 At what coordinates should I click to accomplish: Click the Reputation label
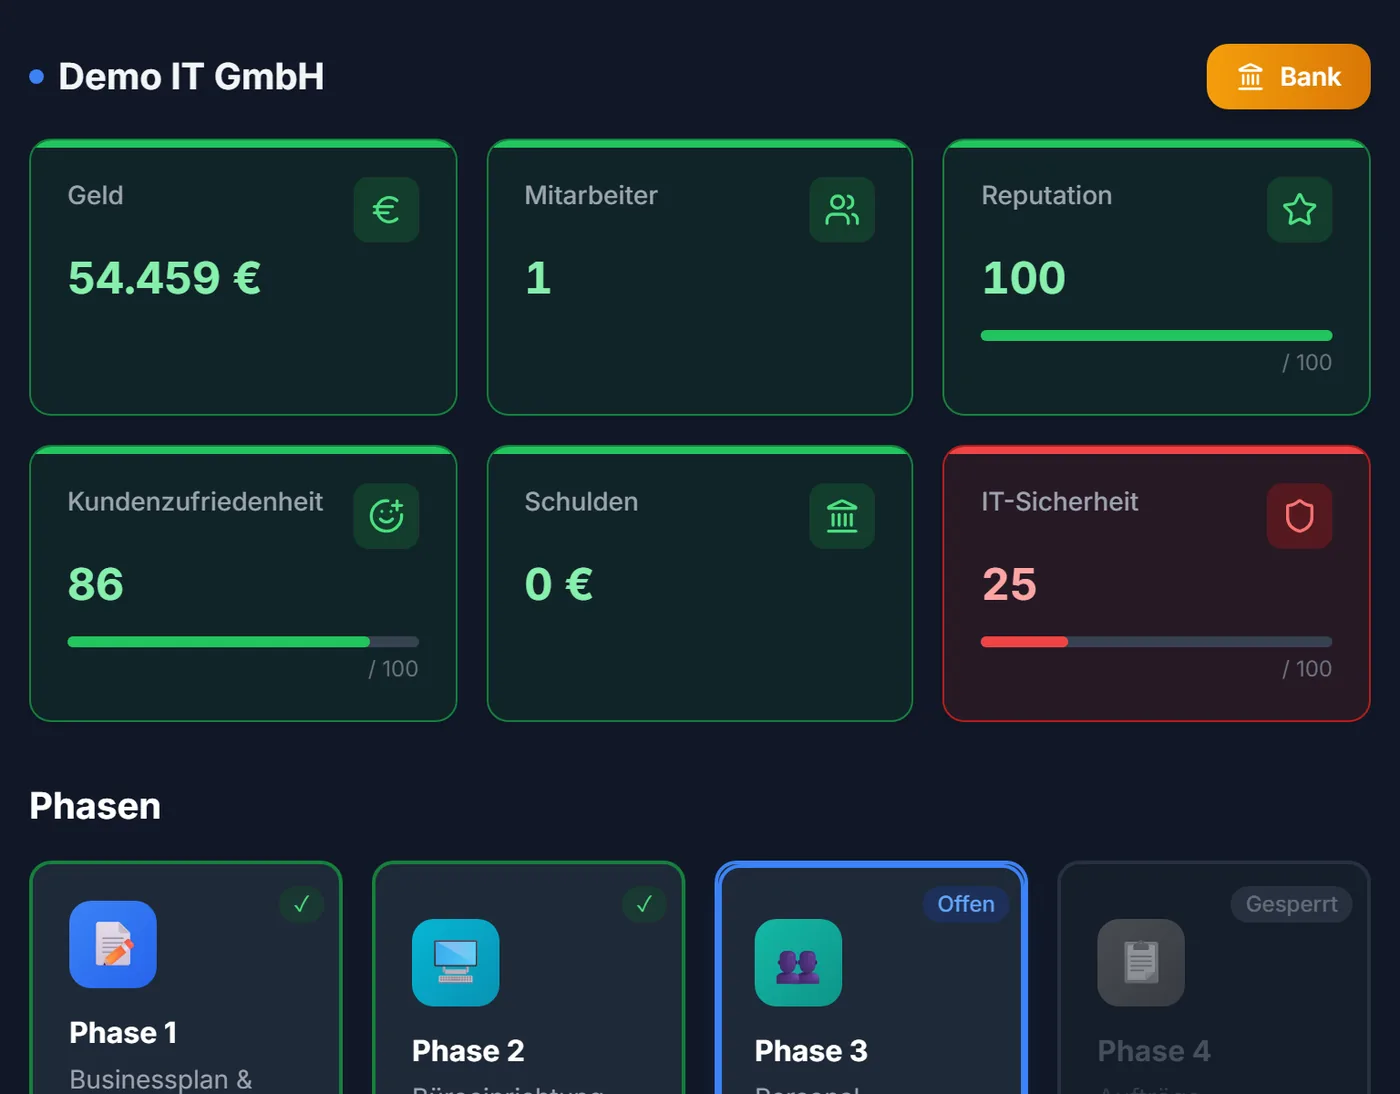(1046, 196)
